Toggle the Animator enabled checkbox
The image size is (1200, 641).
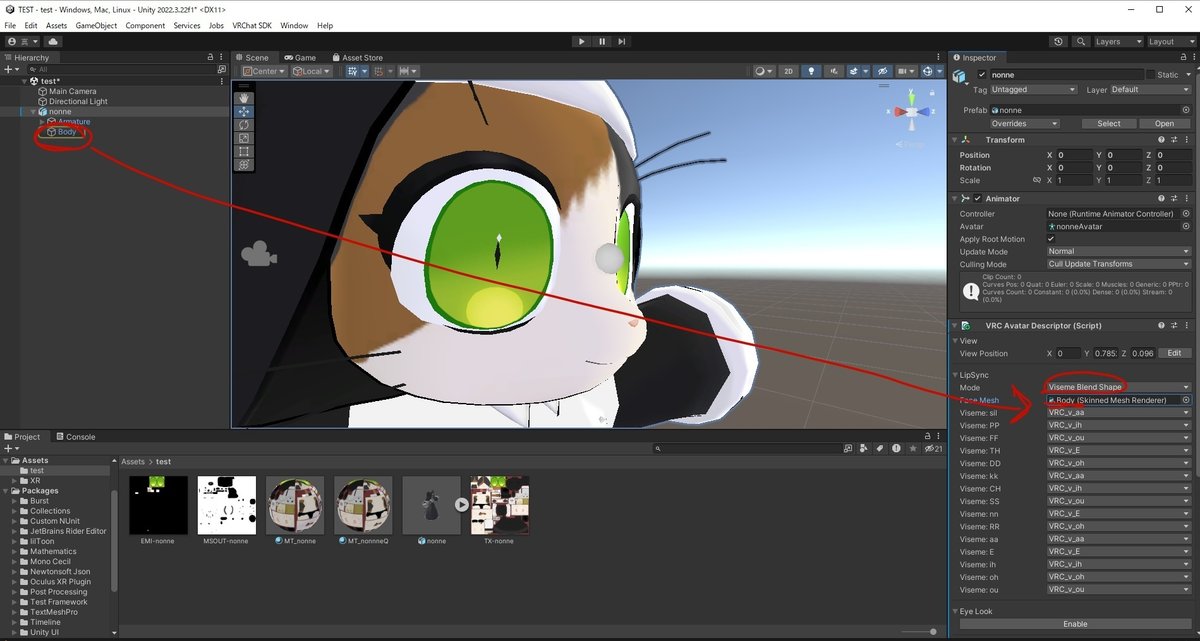[x=977, y=198]
